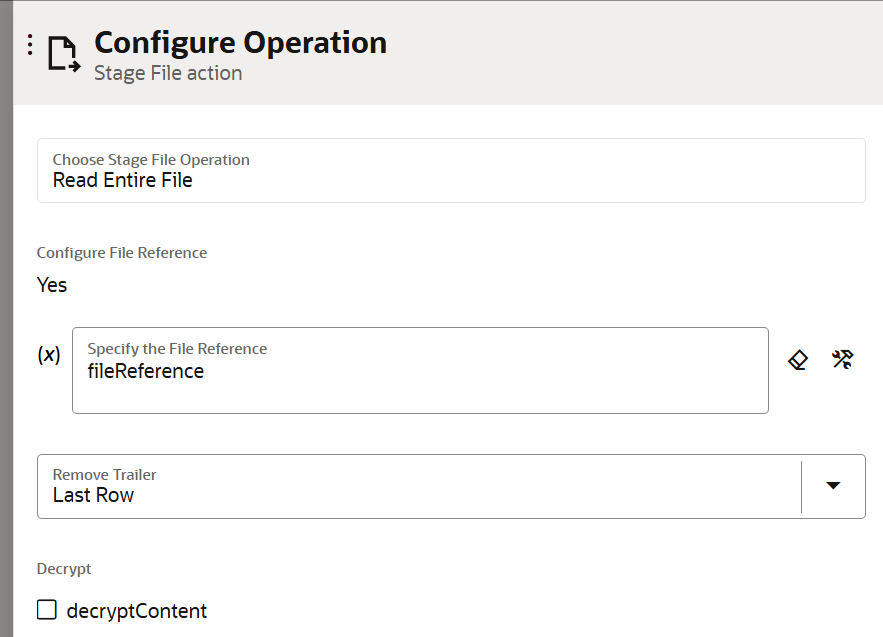Image resolution: width=883 pixels, height=637 pixels.
Task: Click the gray panel edge bar on left
Action: coord(6,319)
